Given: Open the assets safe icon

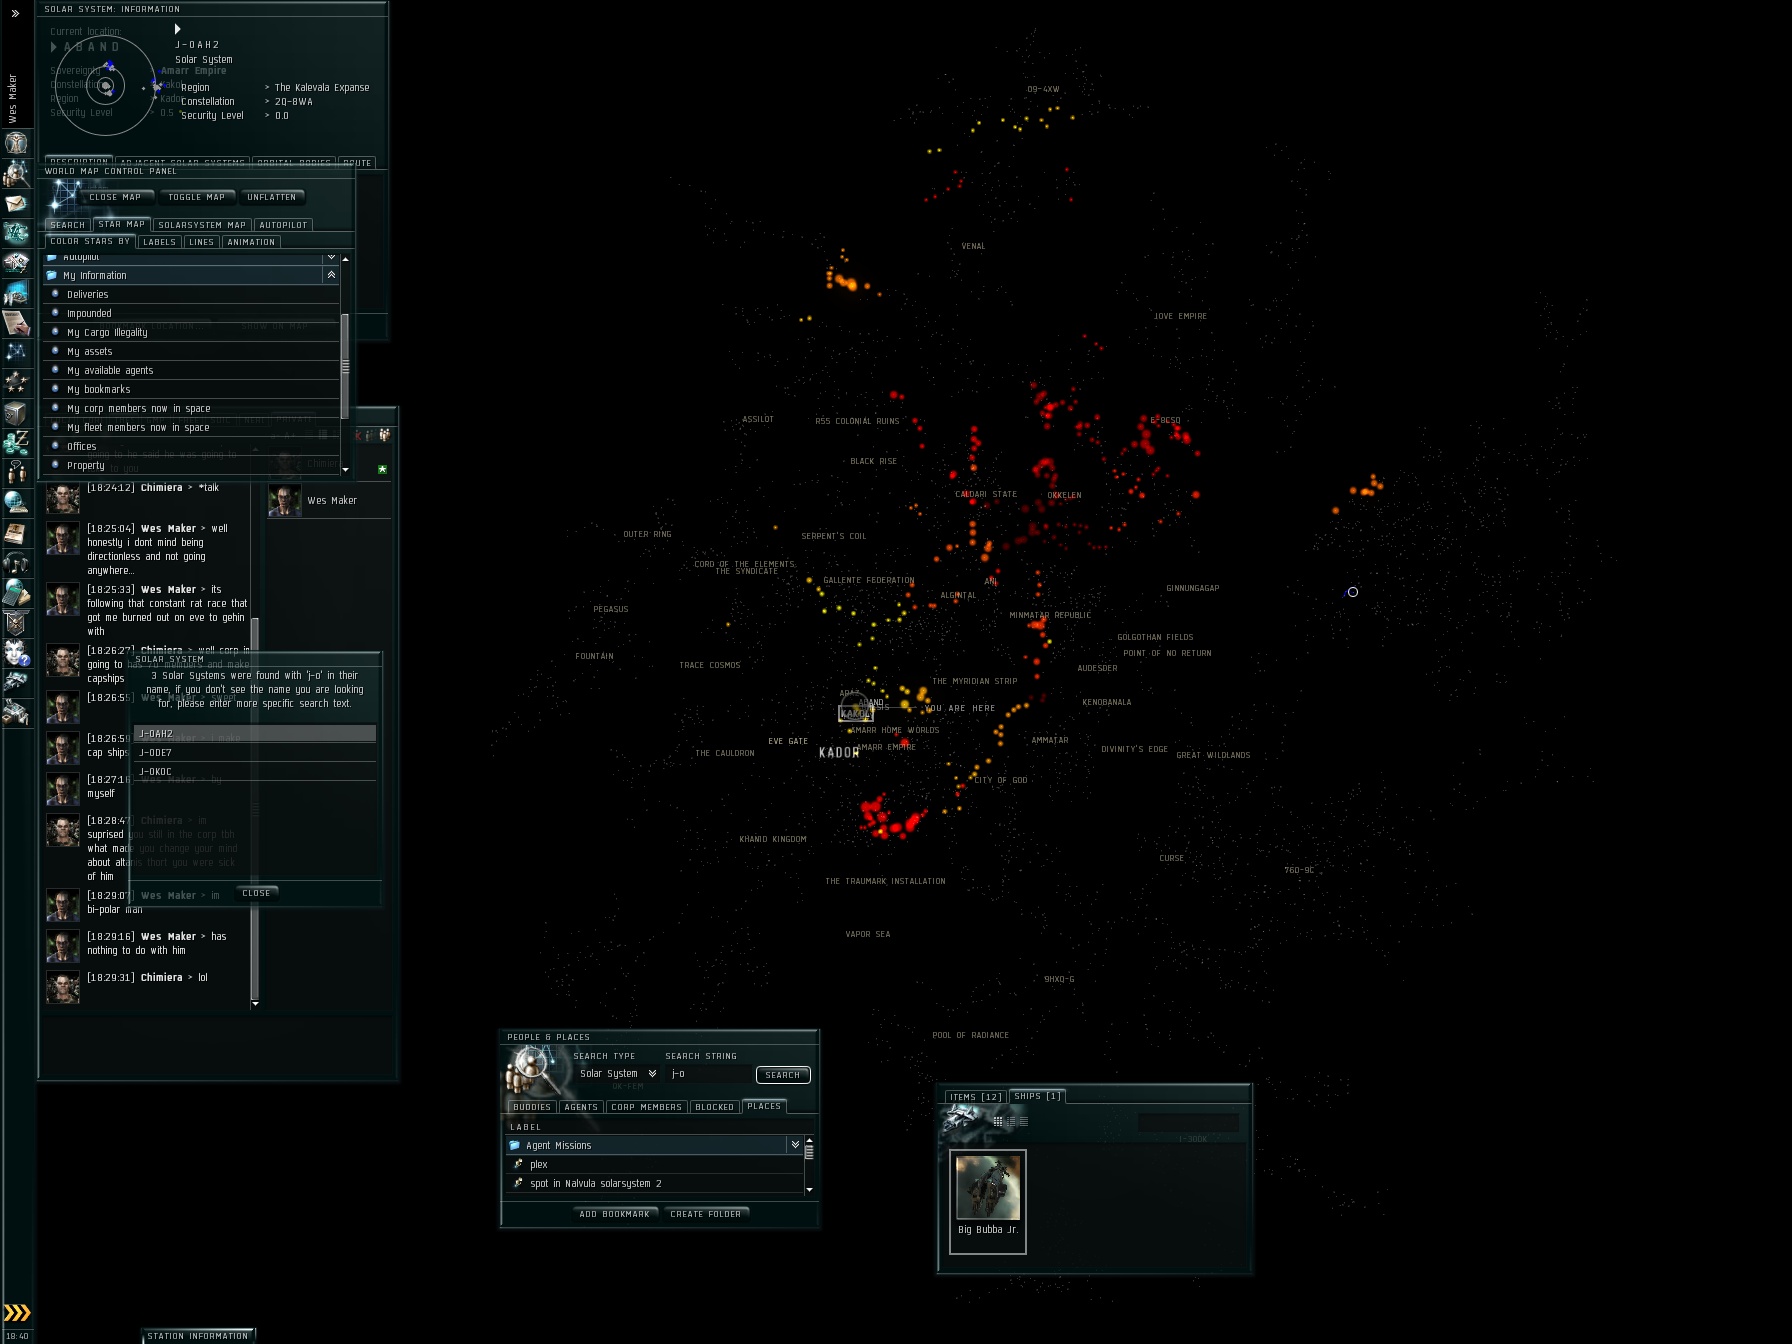Looking at the screenshot, I should coord(16,412).
